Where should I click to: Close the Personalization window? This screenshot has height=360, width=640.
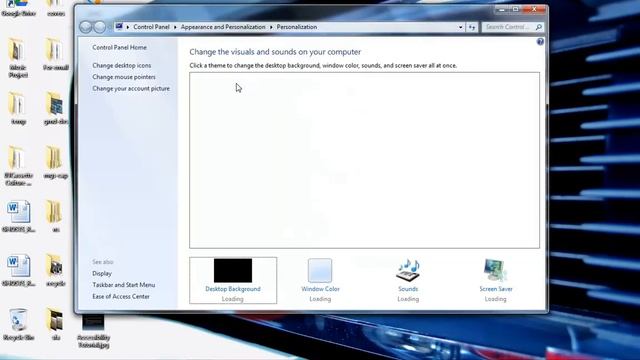pos(534,9)
